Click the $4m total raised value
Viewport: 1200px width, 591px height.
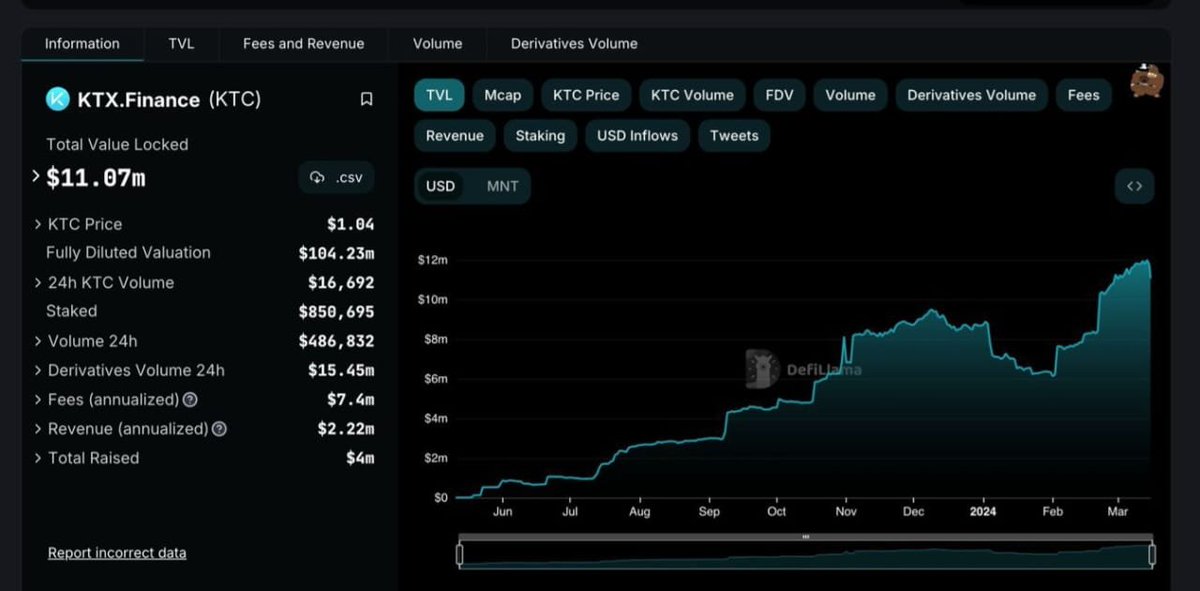pyautogui.click(x=360, y=459)
